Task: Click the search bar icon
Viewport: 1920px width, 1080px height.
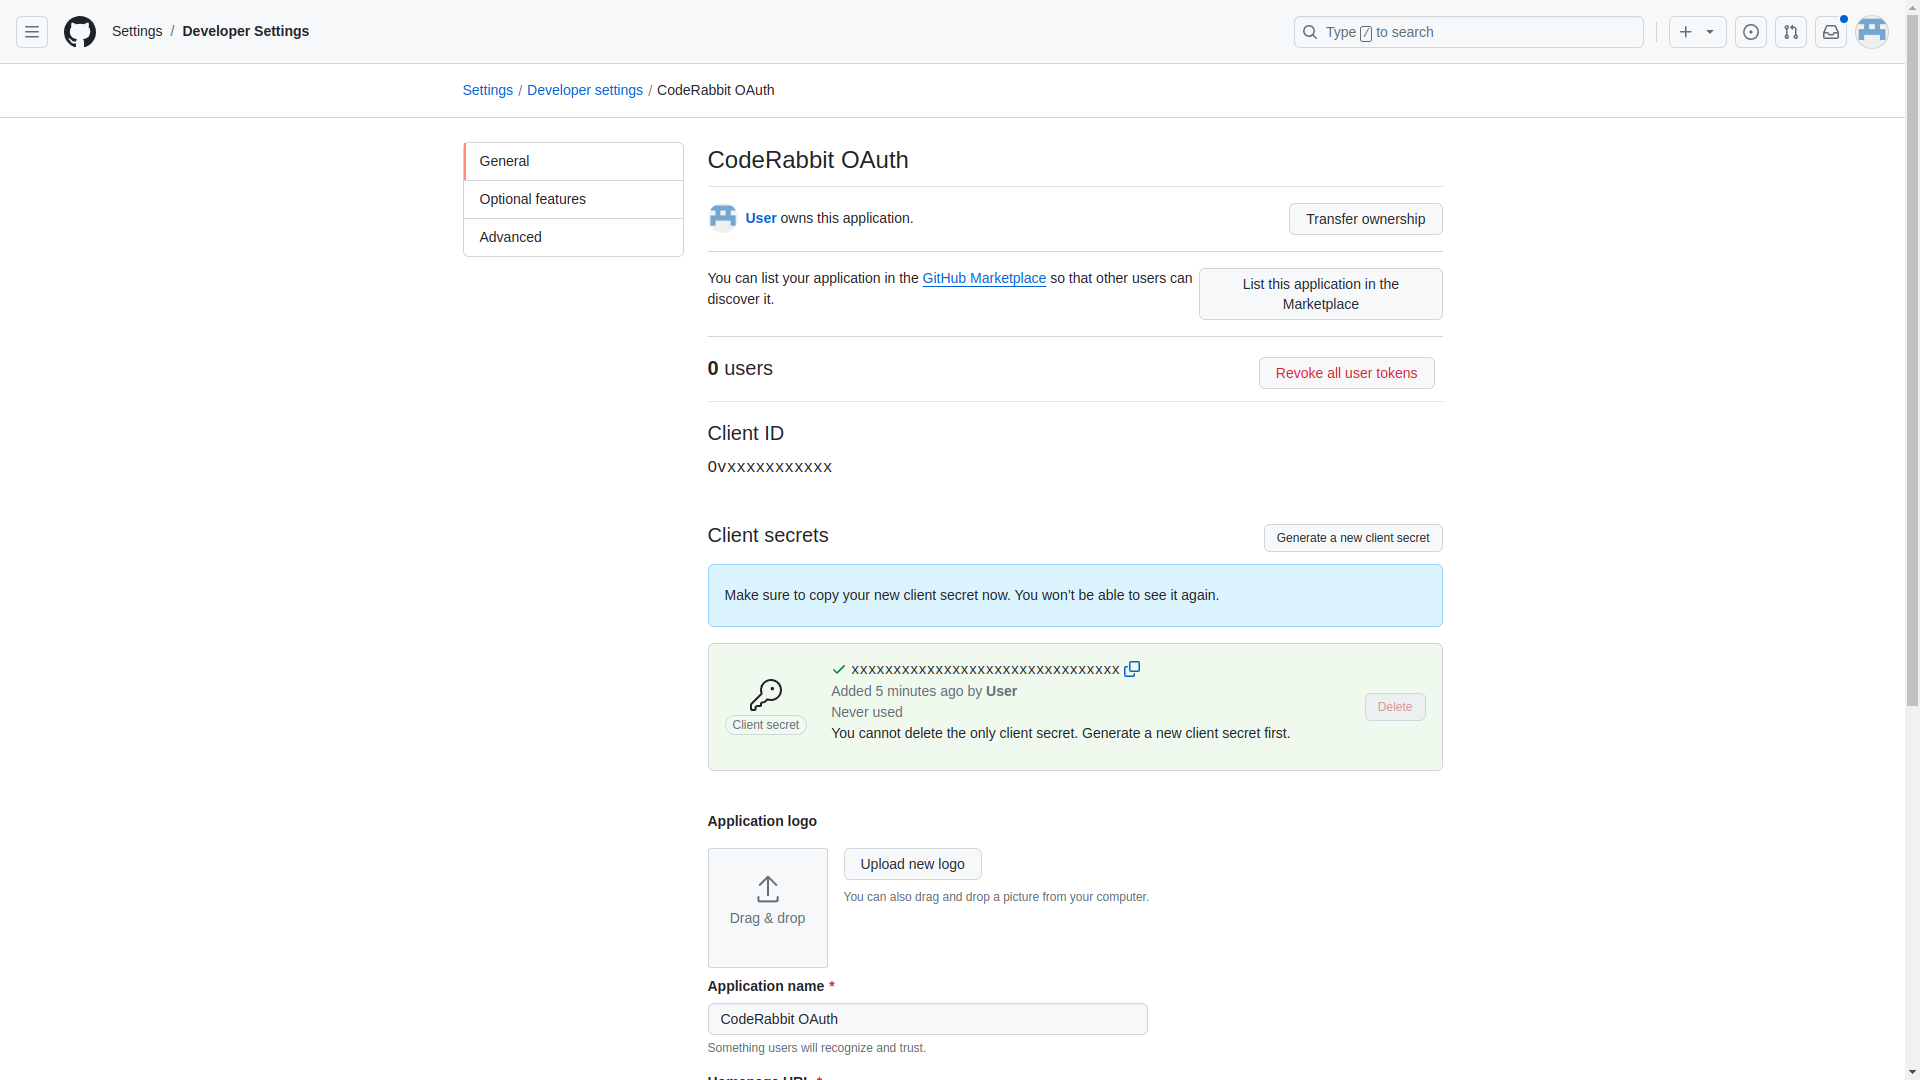Action: [x=1309, y=32]
